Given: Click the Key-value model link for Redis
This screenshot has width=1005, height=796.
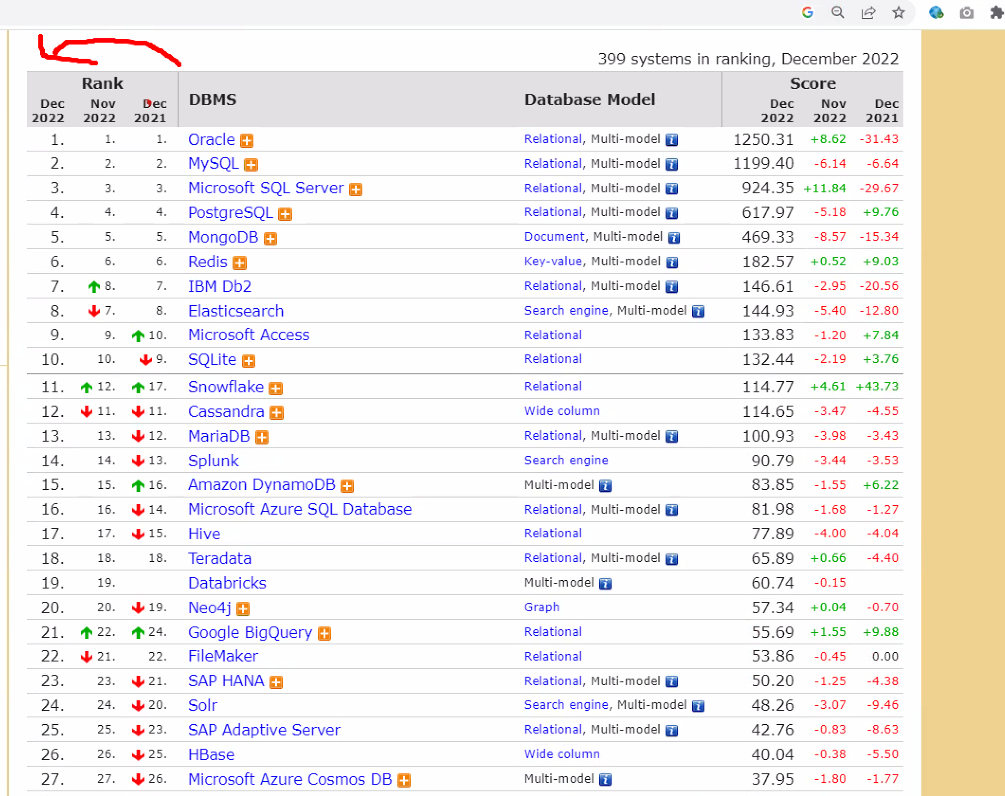Looking at the screenshot, I should pyautogui.click(x=553, y=261).
